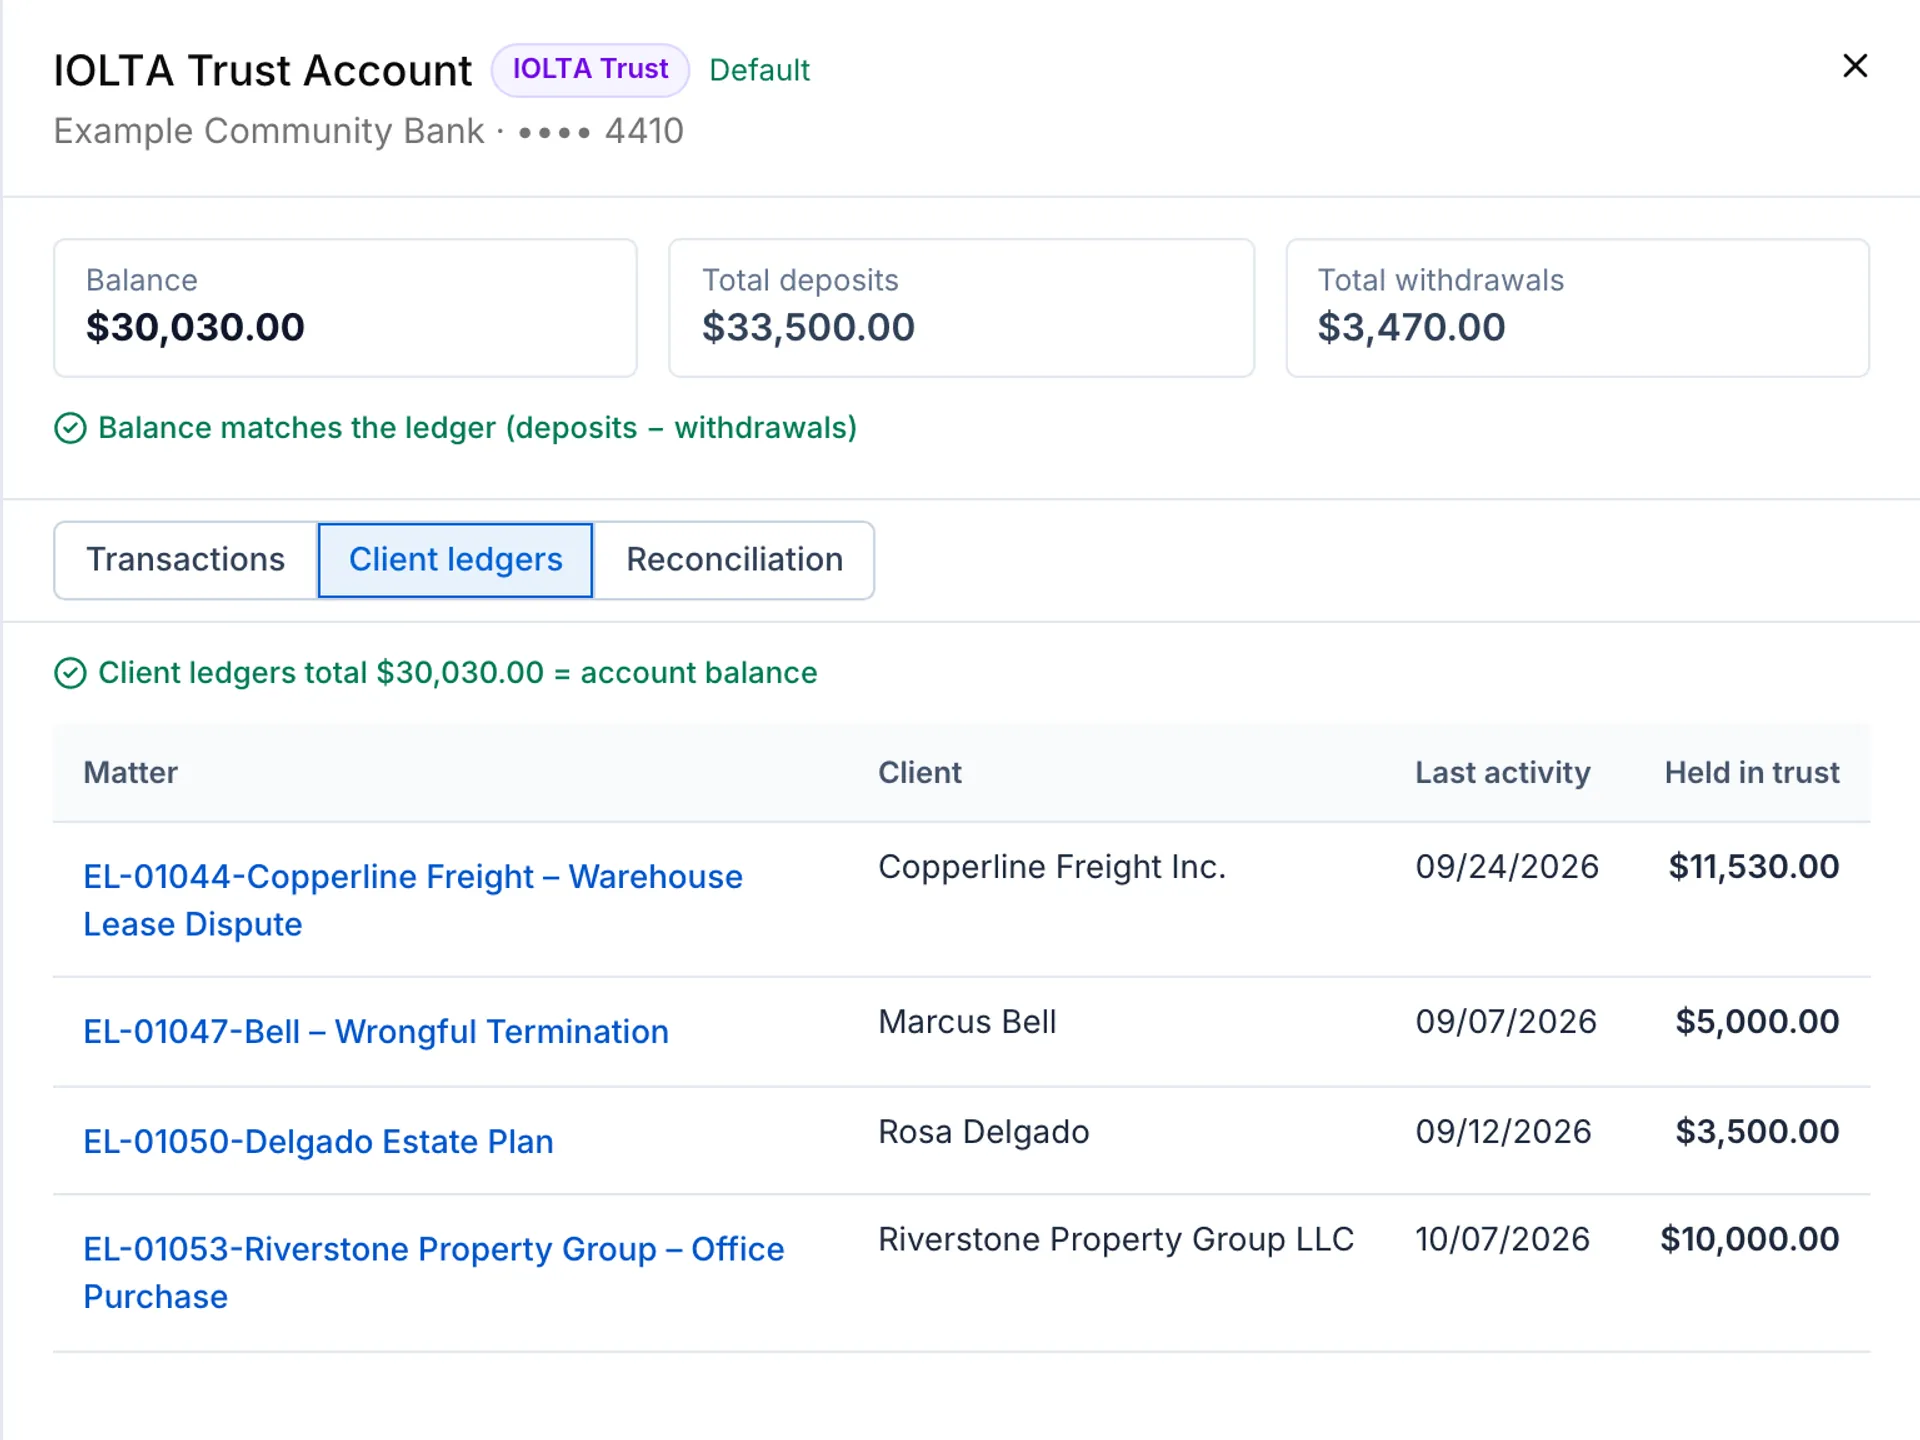Select the Client ledgers tab

pyautogui.click(x=455, y=560)
